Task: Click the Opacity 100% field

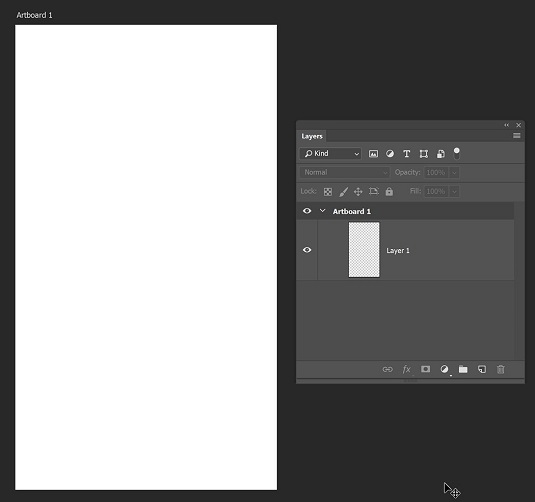Action: 436,172
